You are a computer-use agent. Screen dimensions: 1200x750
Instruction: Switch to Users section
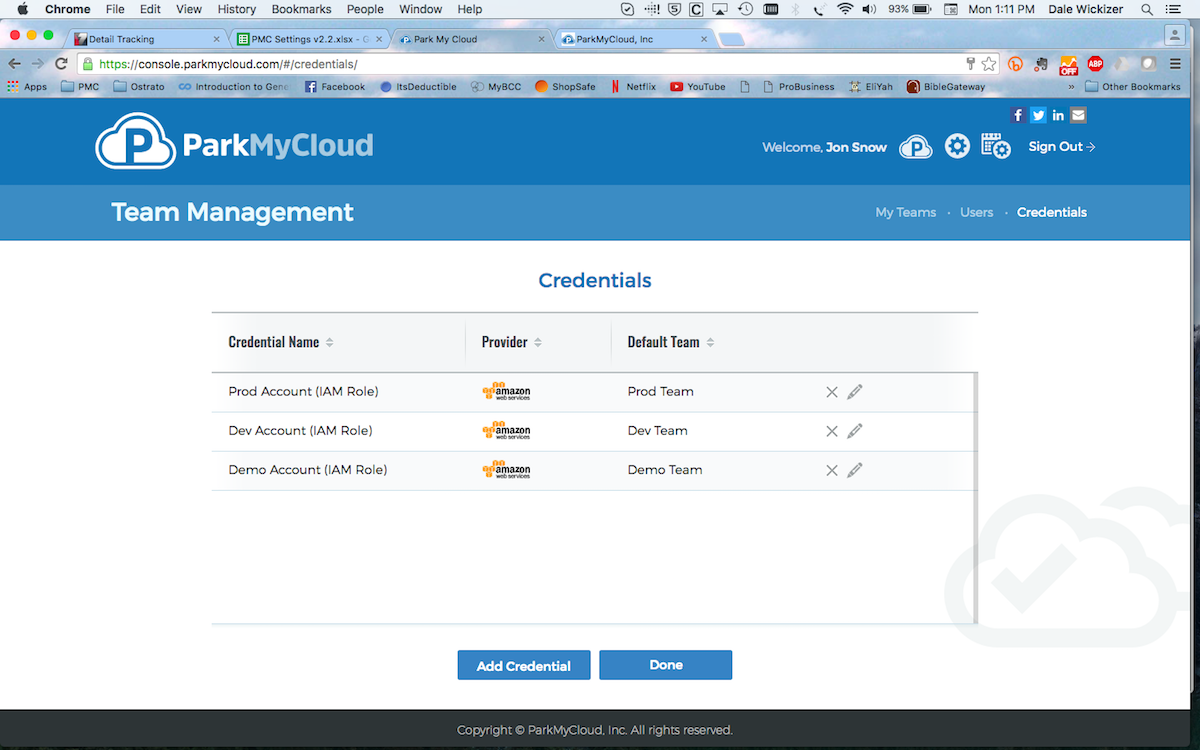coord(976,212)
